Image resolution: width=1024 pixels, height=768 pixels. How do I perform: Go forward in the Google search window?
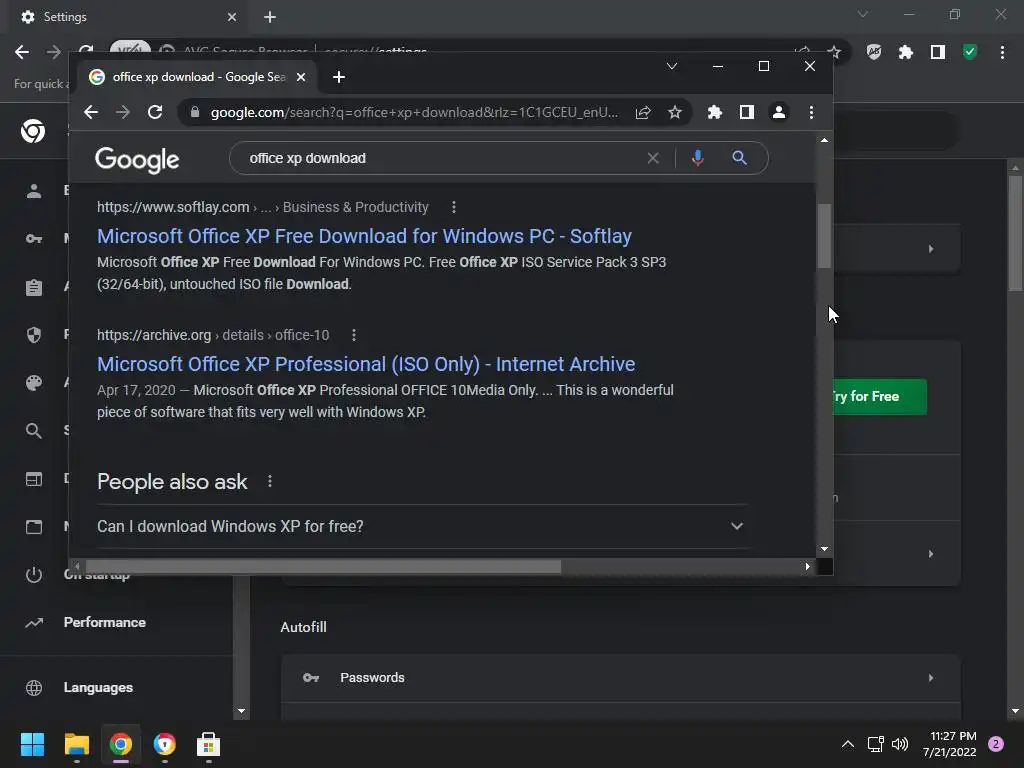pos(123,112)
